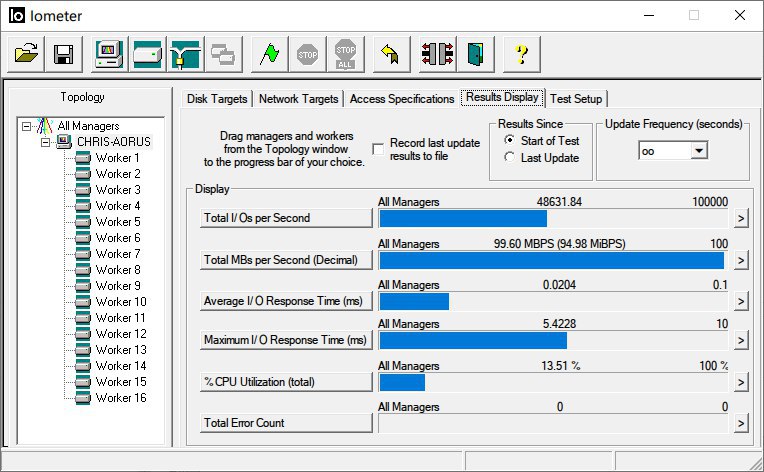Click Worker 1 disk icon

(x=83, y=158)
